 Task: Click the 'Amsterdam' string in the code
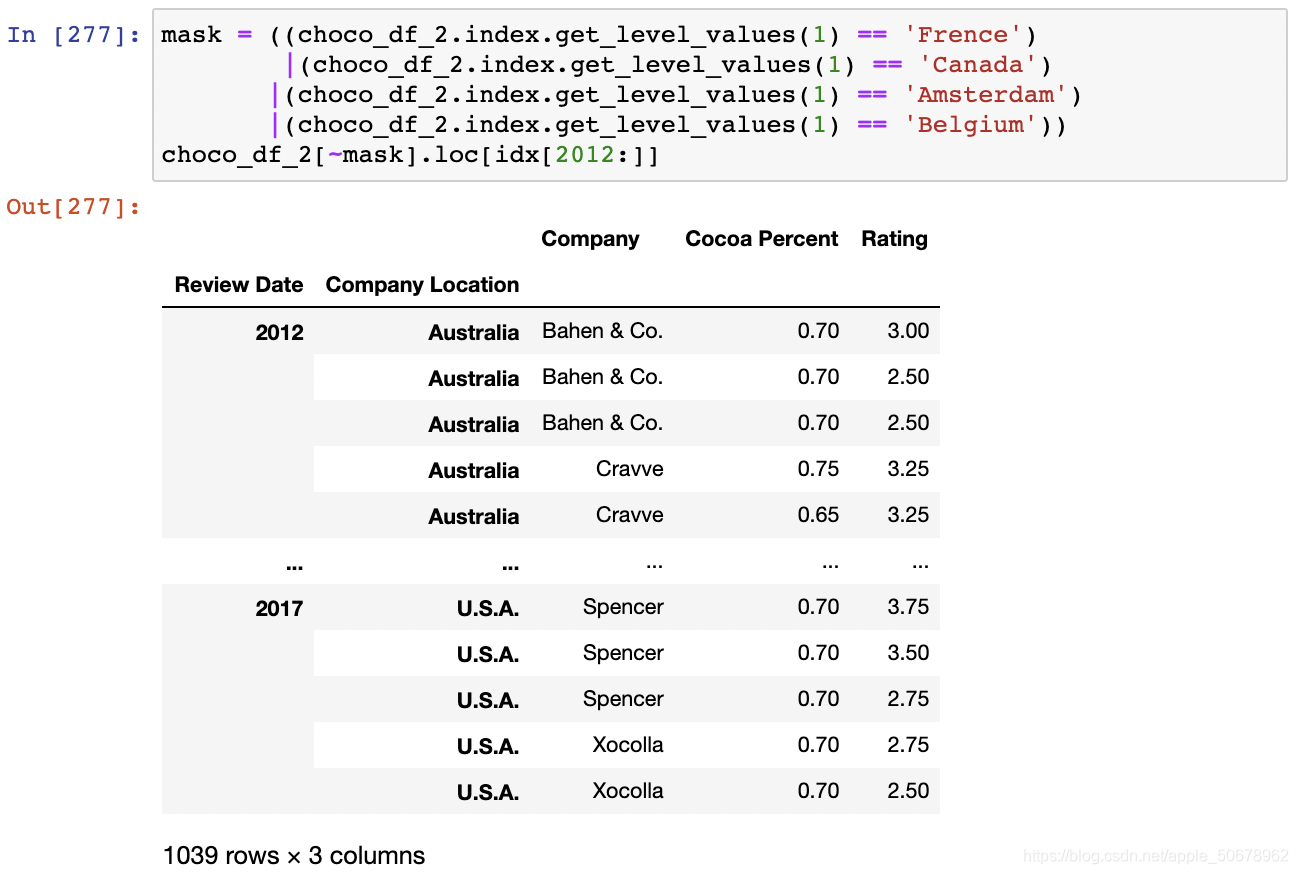[986, 95]
